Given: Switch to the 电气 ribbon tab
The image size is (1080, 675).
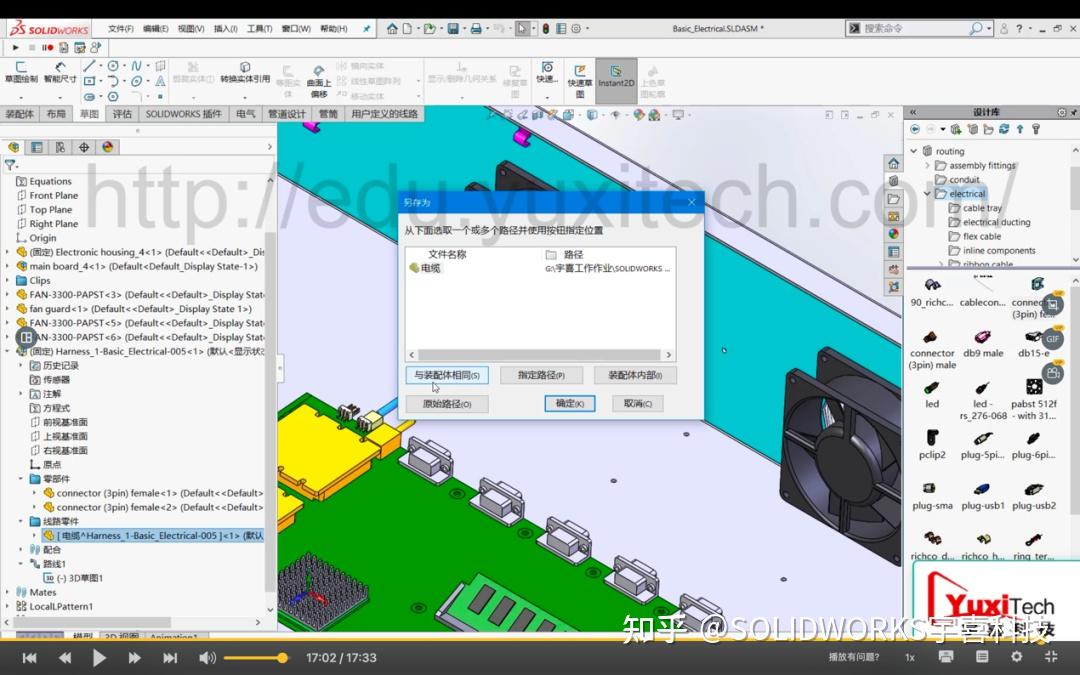Looking at the screenshot, I should [x=246, y=113].
